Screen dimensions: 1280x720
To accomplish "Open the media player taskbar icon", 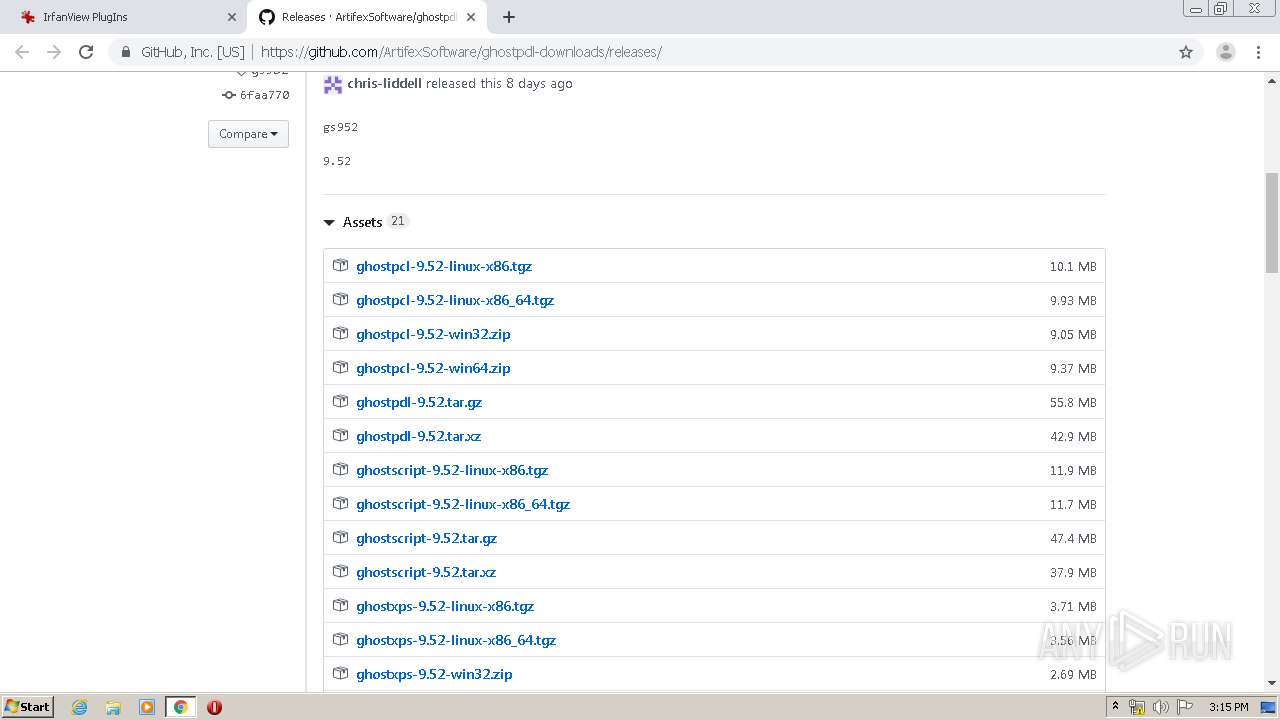I will [147, 707].
